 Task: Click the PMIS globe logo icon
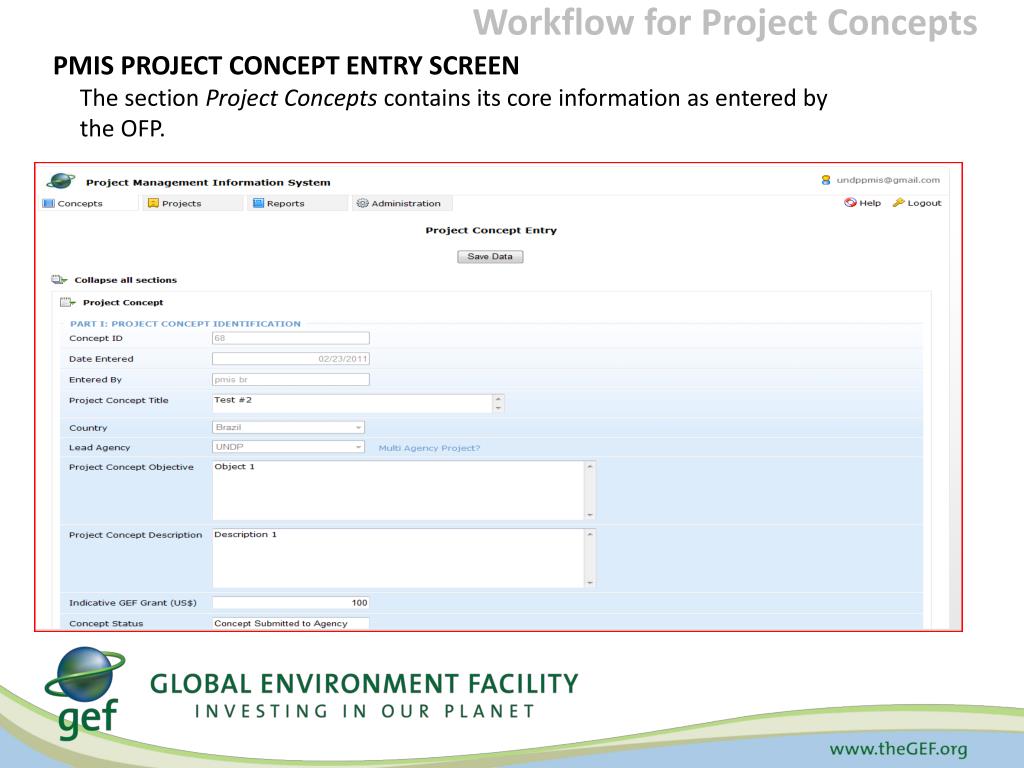point(61,181)
